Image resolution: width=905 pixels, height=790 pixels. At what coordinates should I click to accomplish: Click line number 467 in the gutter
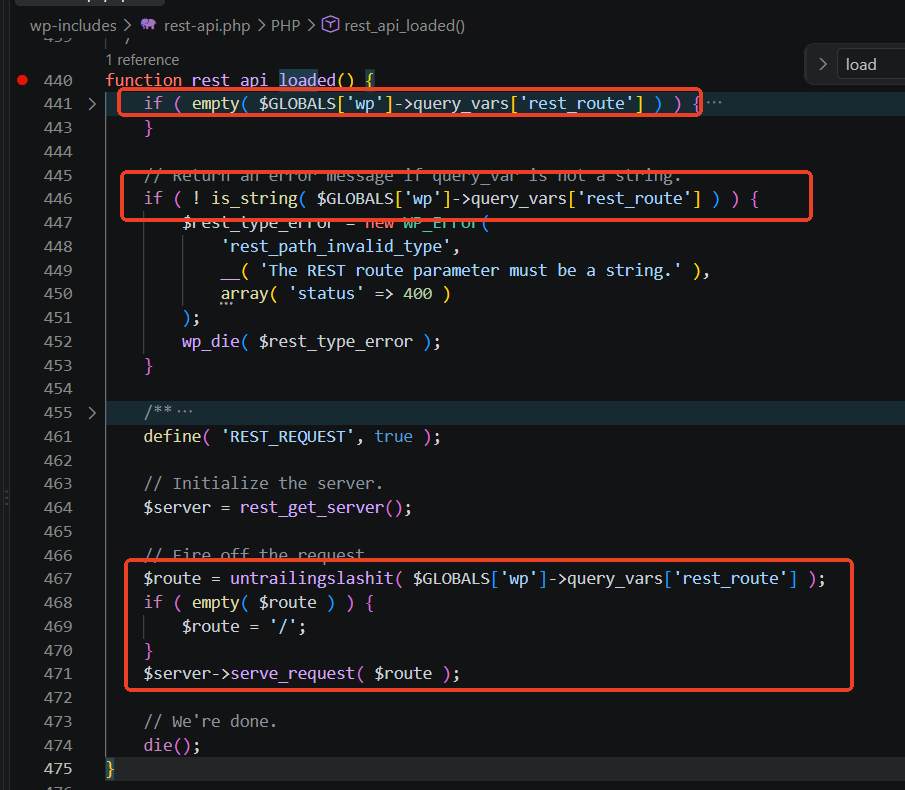click(x=58, y=579)
